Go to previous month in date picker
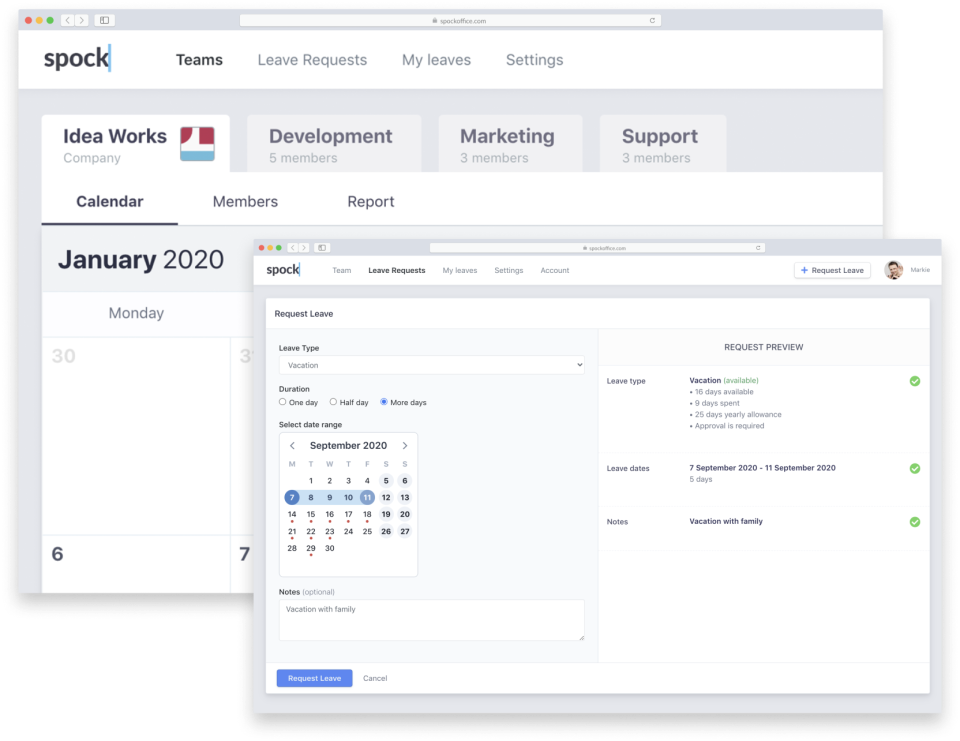This screenshot has width=960, height=741. 292,445
